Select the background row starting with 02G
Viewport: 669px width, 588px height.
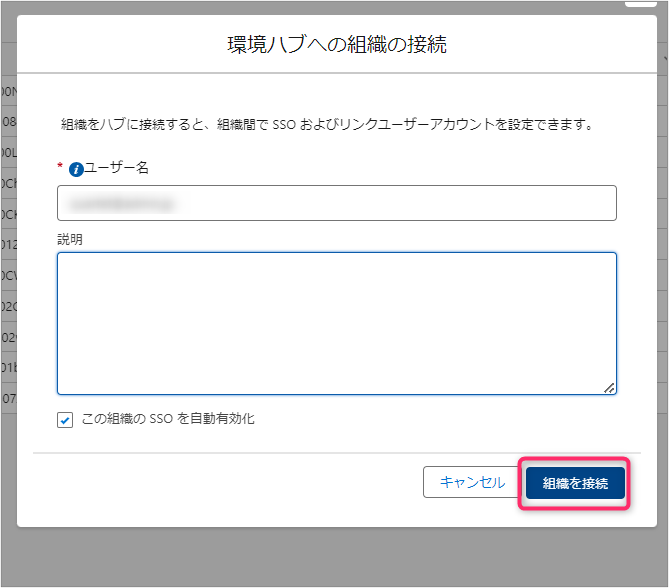point(8,307)
